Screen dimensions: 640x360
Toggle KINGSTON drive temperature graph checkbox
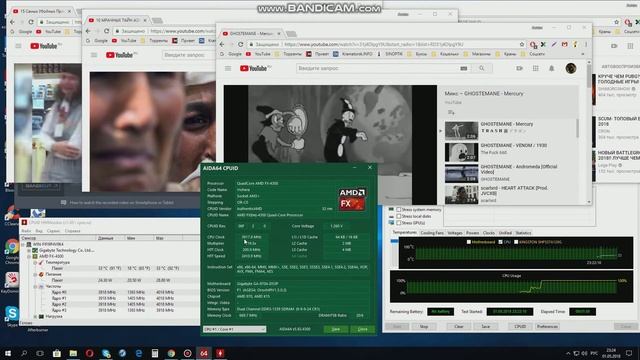pos(516,242)
